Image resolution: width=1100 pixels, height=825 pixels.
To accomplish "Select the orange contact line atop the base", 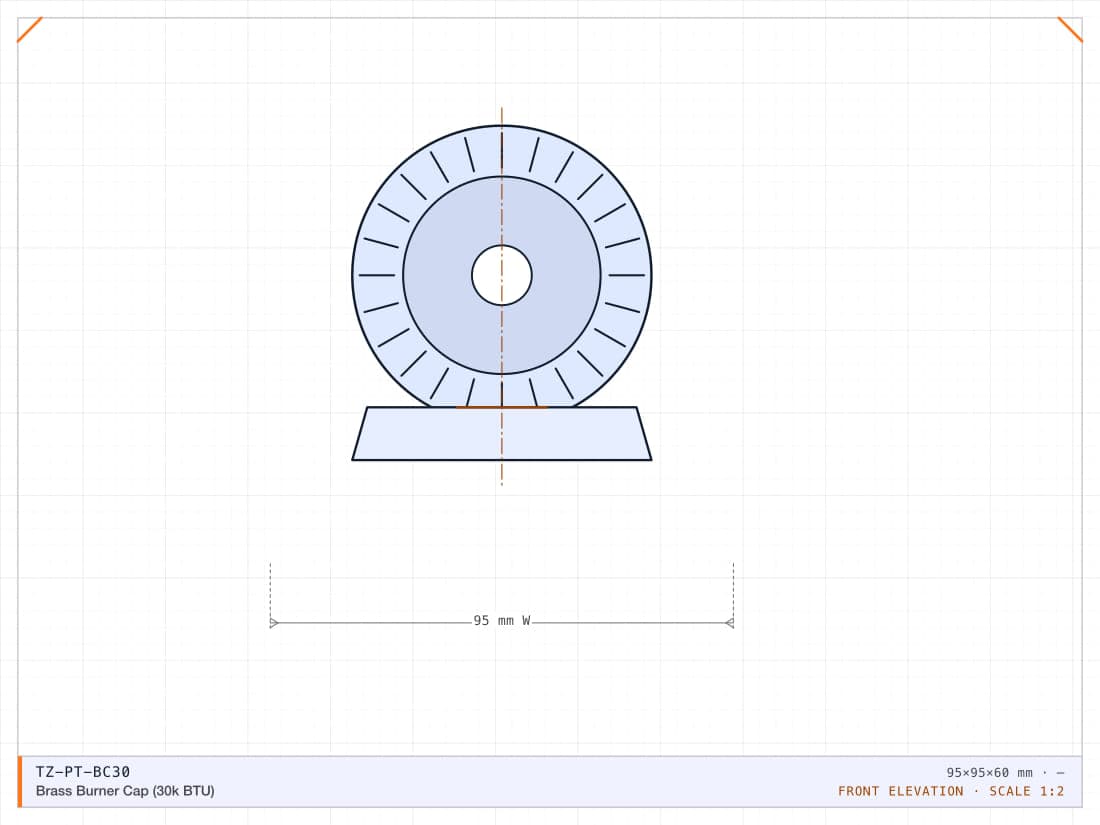I will pos(502,407).
